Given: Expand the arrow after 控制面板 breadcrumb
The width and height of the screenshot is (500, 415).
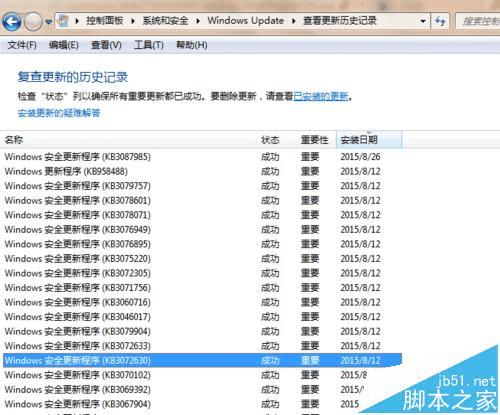Looking at the screenshot, I should pyautogui.click(x=133, y=21).
